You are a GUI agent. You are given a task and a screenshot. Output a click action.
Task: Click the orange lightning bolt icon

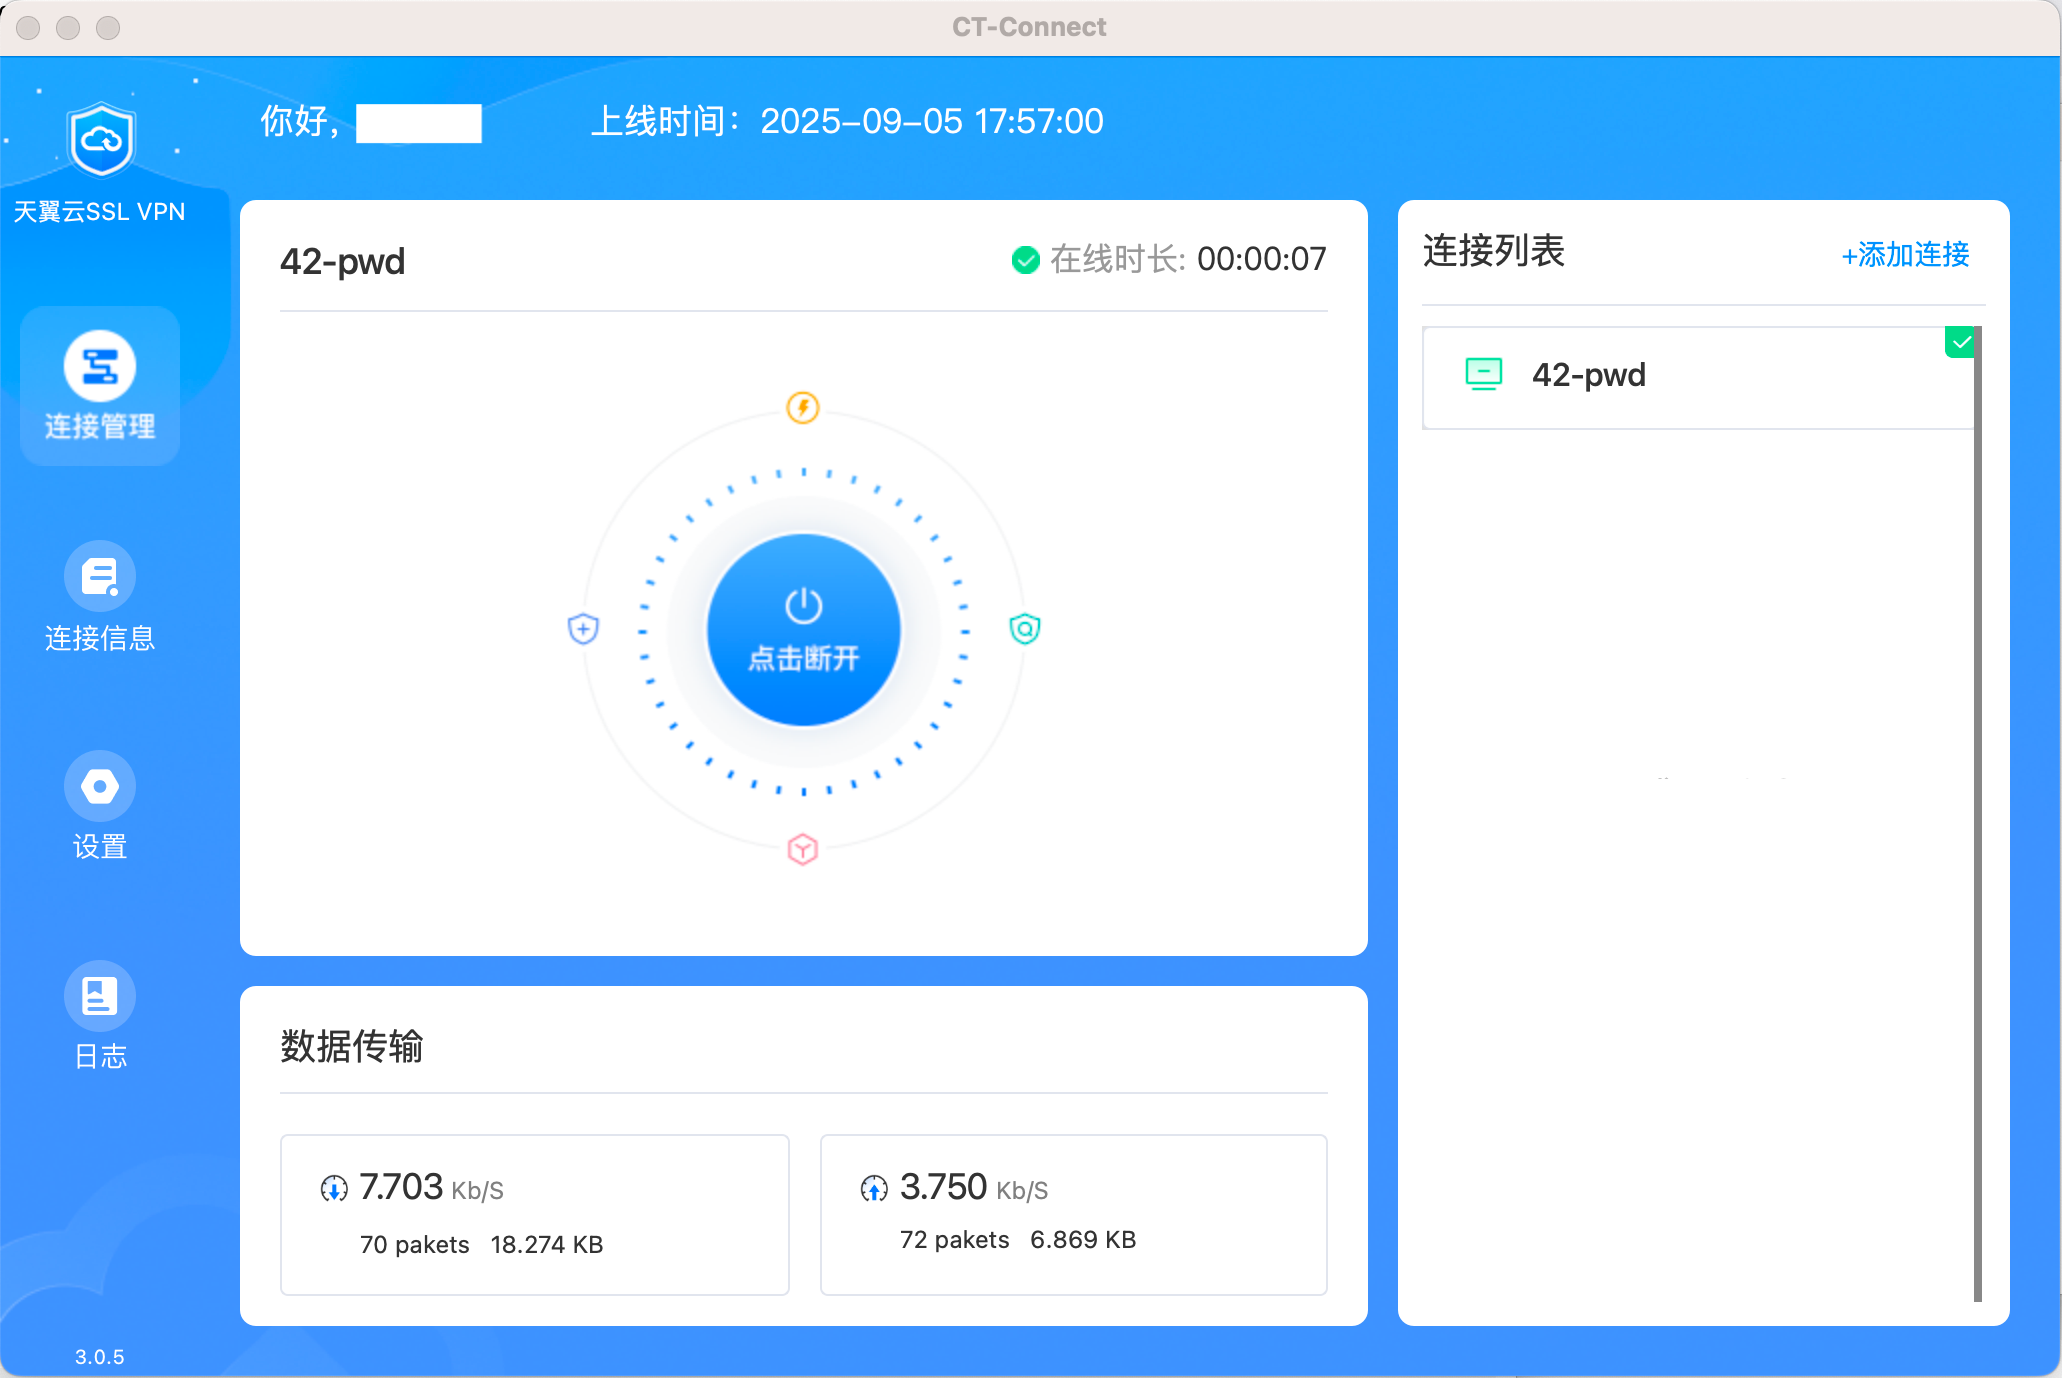803,407
